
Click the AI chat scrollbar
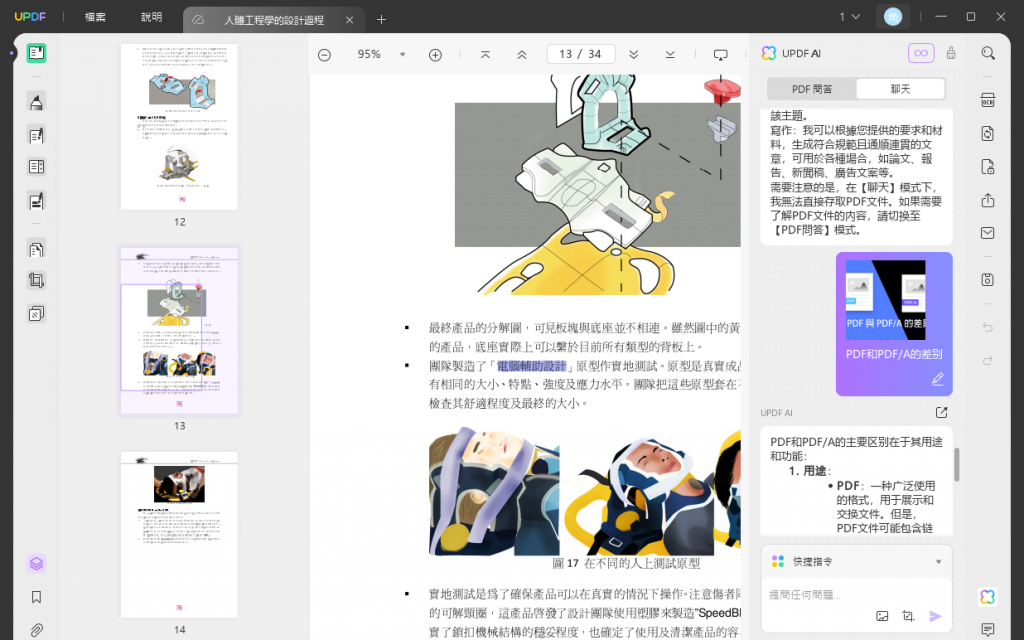[x=956, y=464]
